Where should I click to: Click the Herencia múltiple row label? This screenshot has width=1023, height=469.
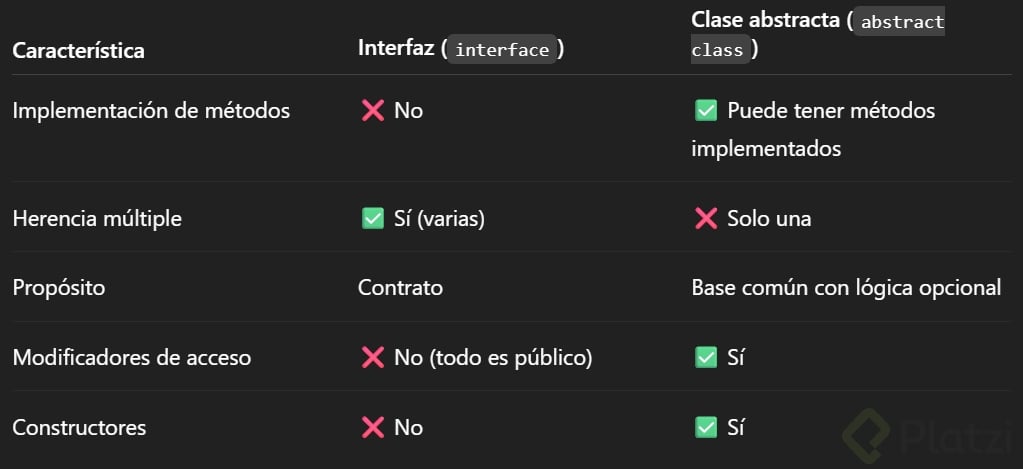pos(97,219)
